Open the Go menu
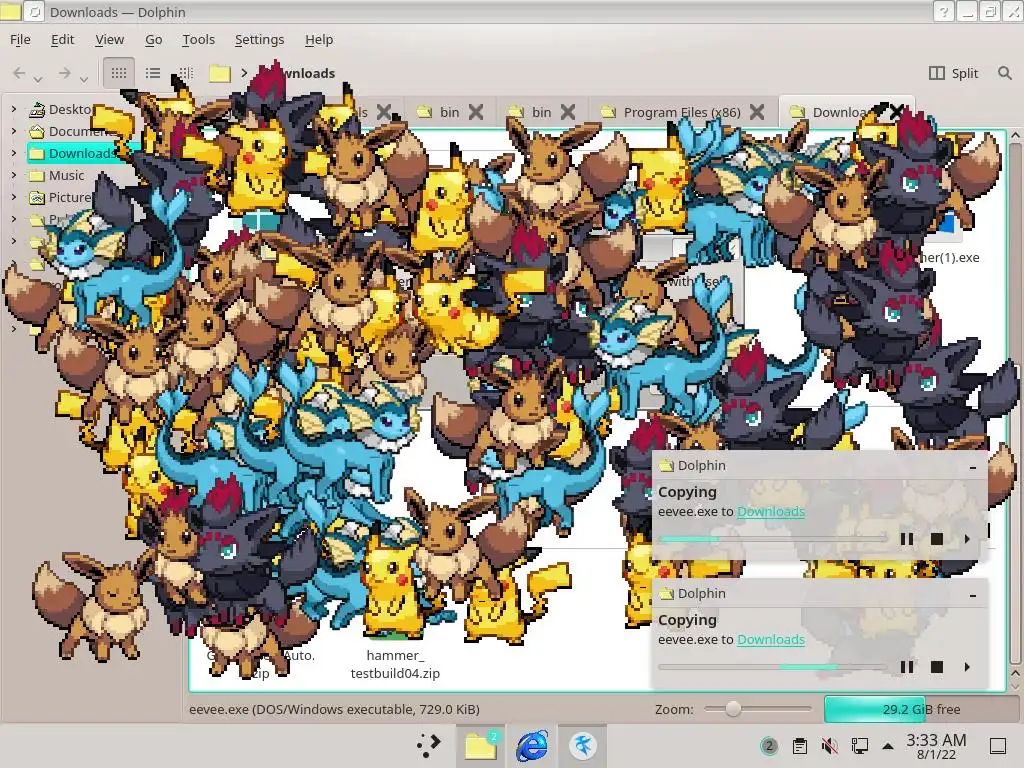This screenshot has height=768, width=1024. (153, 39)
